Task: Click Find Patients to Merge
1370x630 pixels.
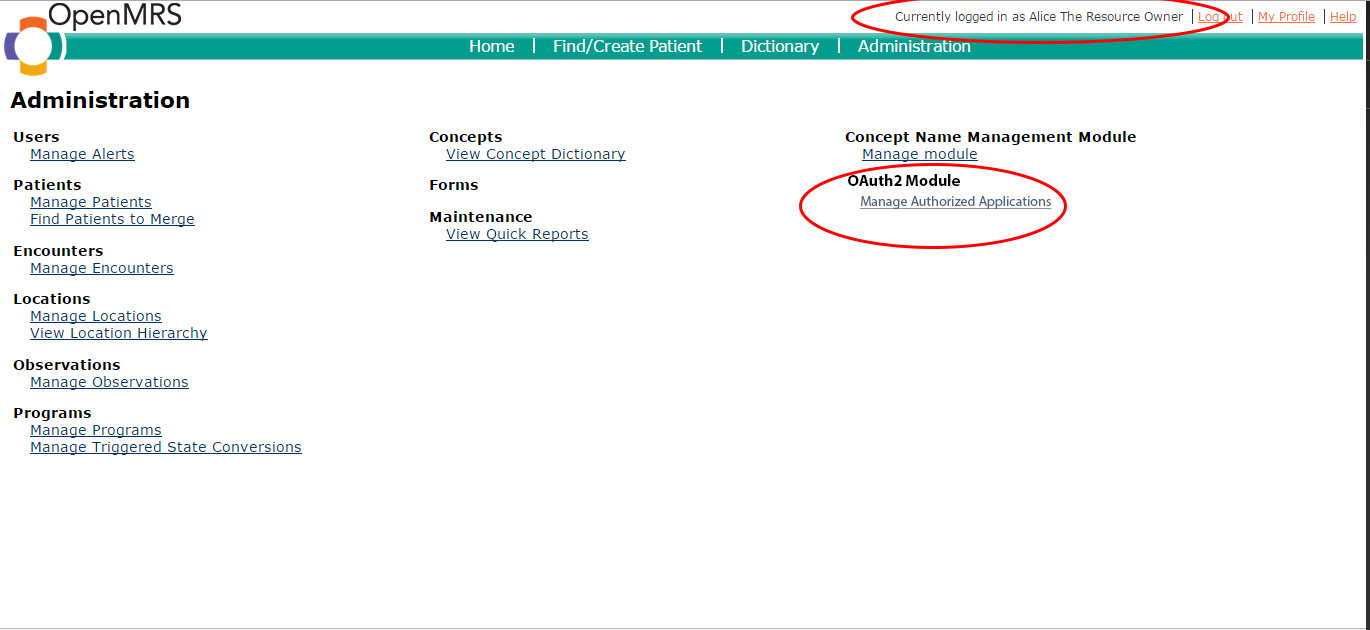Action: [x=112, y=219]
